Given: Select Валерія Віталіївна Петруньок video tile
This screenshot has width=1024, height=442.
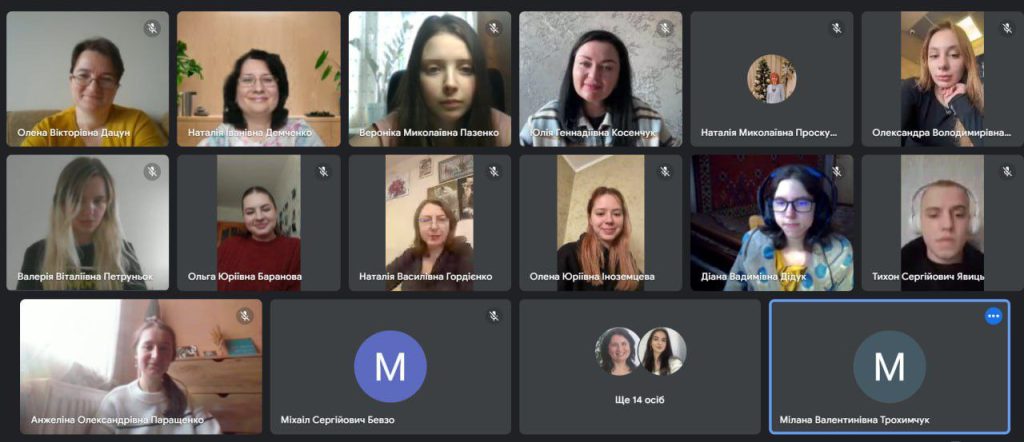Looking at the screenshot, I should [88, 223].
